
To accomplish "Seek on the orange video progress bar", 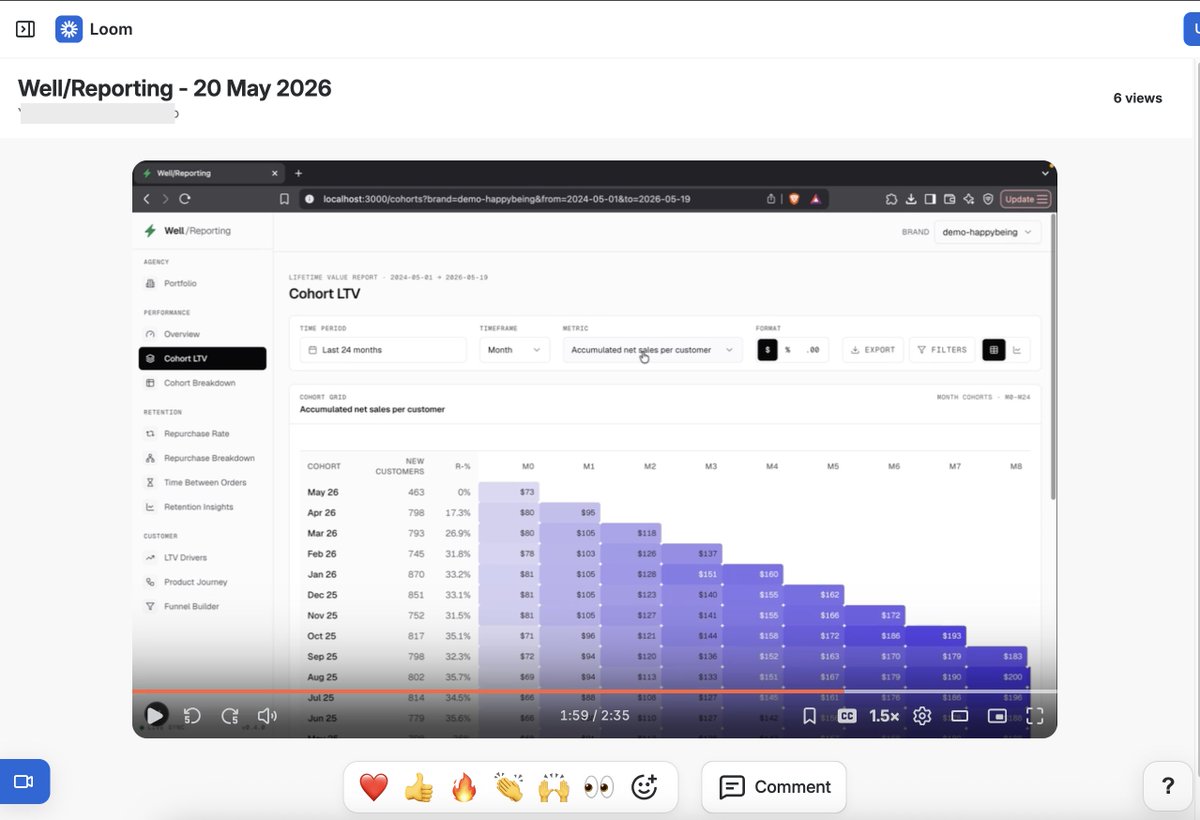I will [x=594, y=691].
